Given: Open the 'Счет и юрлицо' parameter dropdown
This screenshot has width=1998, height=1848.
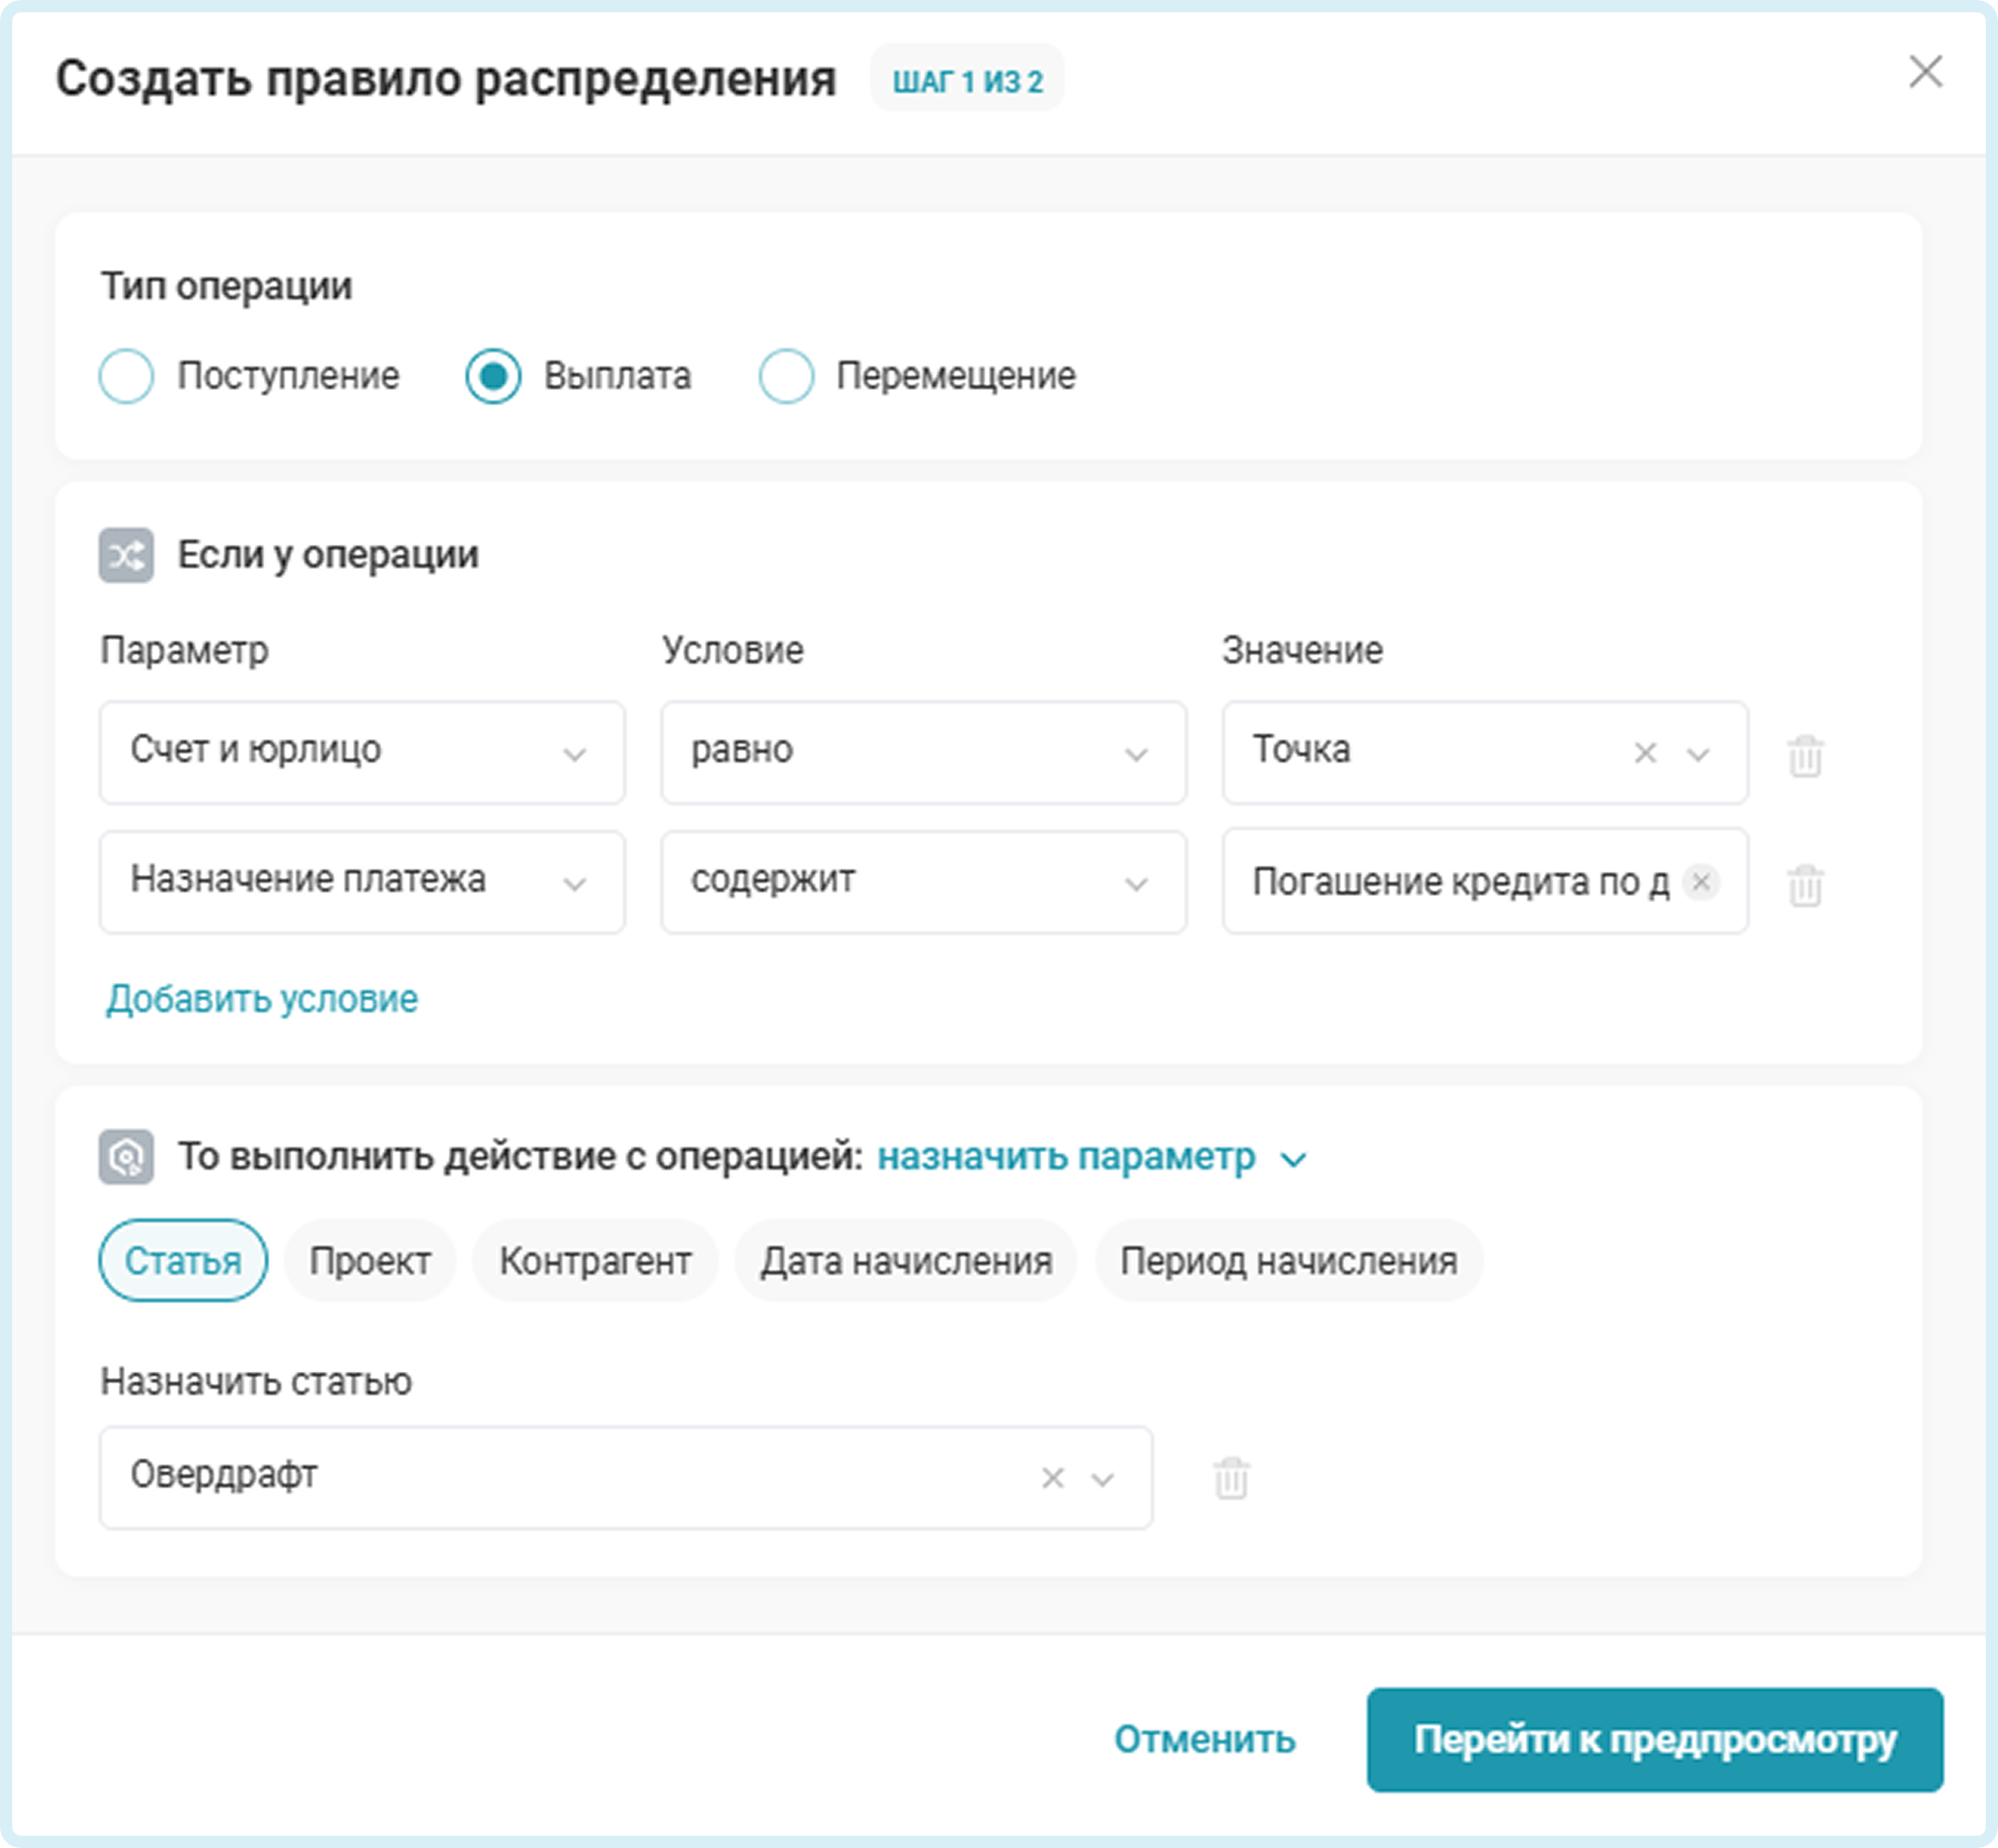Looking at the screenshot, I should [362, 752].
